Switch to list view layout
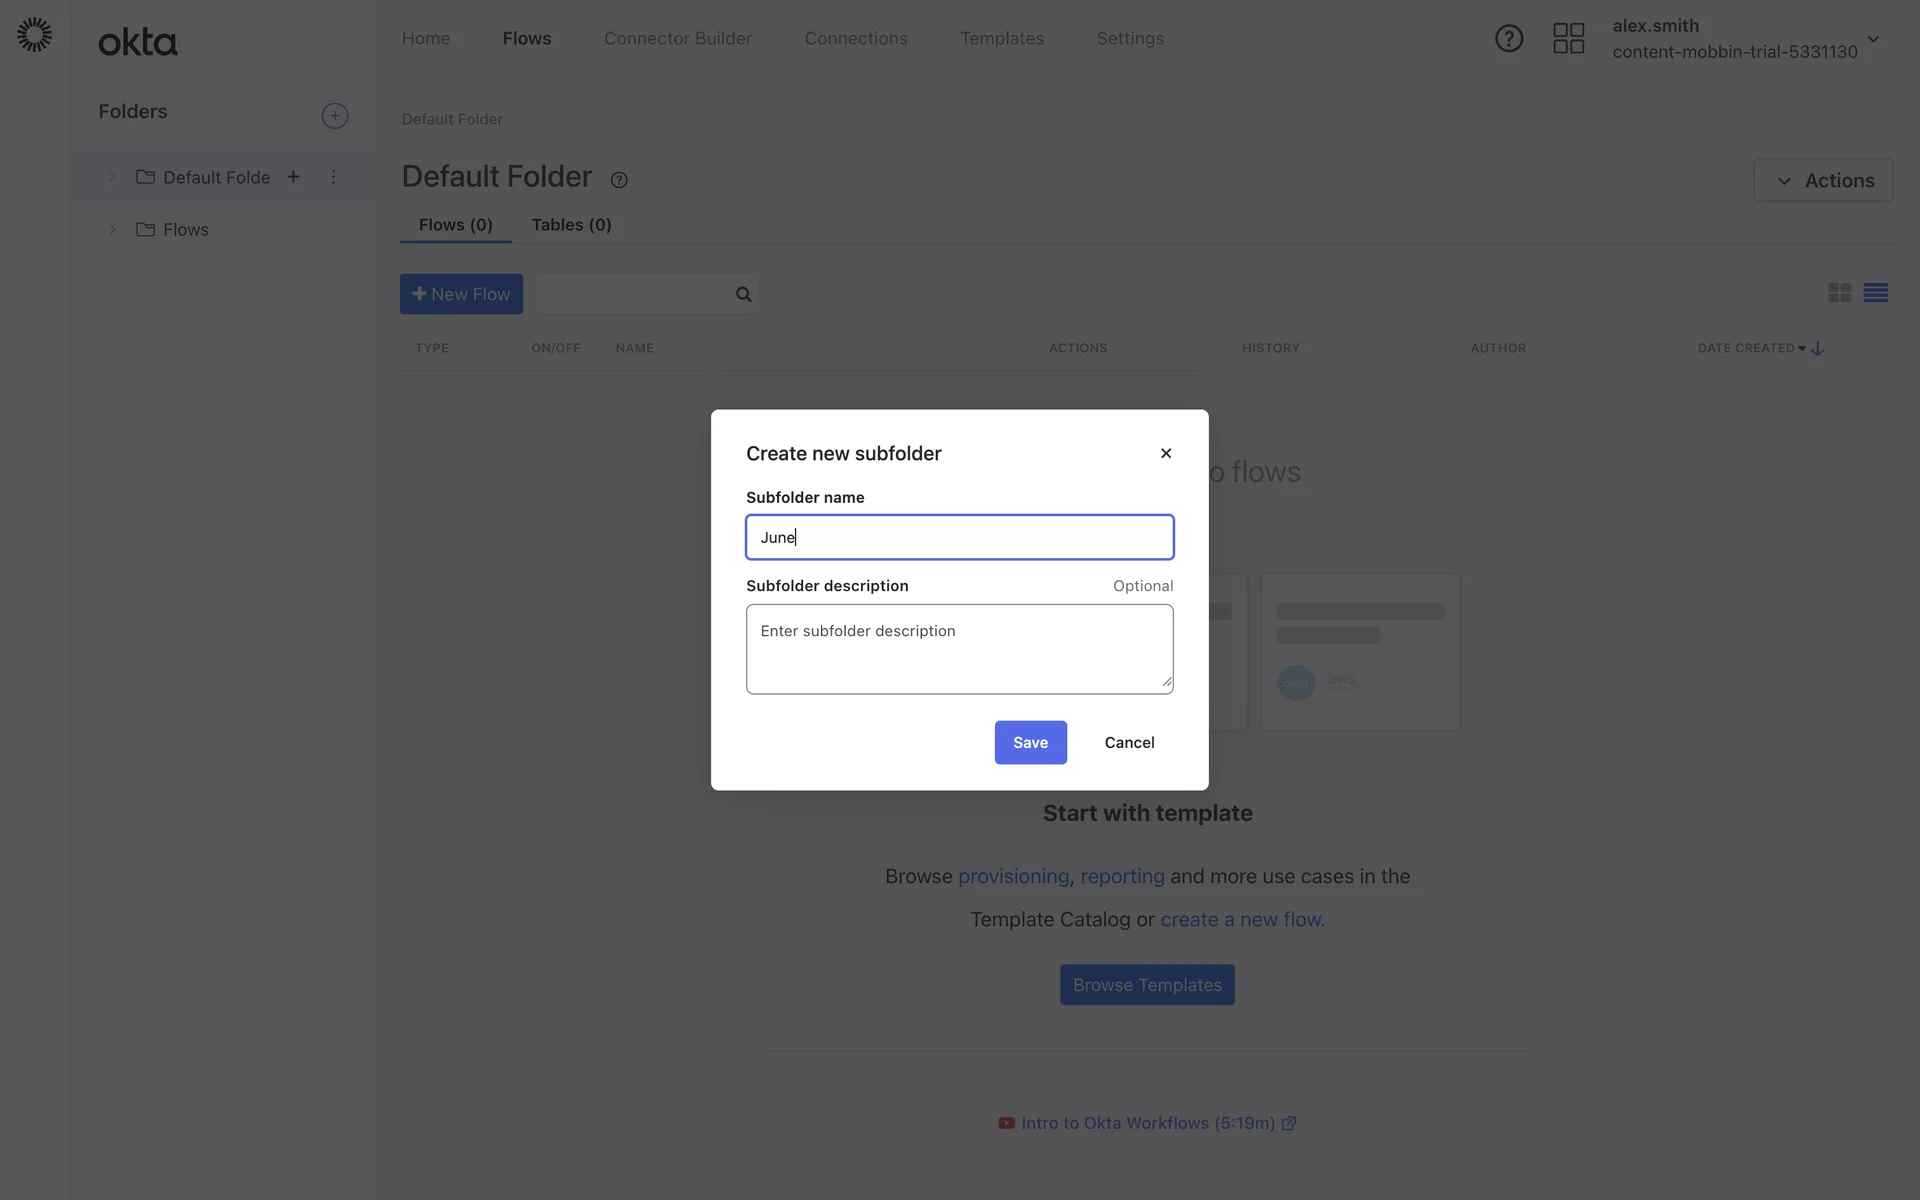This screenshot has width=1920, height=1200. click(1875, 293)
